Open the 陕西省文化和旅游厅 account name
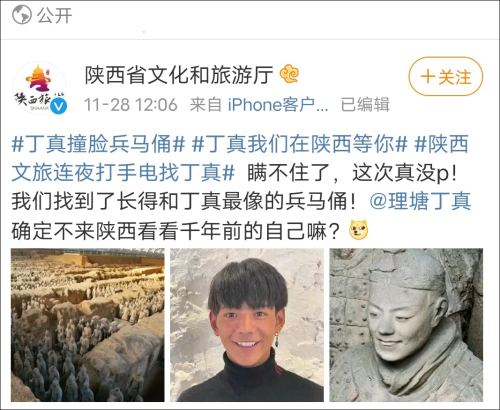Image resolution: width=500 pixels, height=410 pixels. coord(179,75)
